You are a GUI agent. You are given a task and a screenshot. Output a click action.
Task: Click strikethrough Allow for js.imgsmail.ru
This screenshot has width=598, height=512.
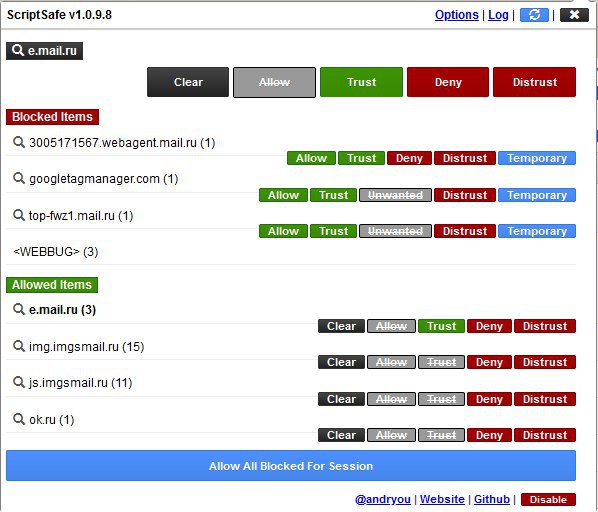[x=391, y=399]
